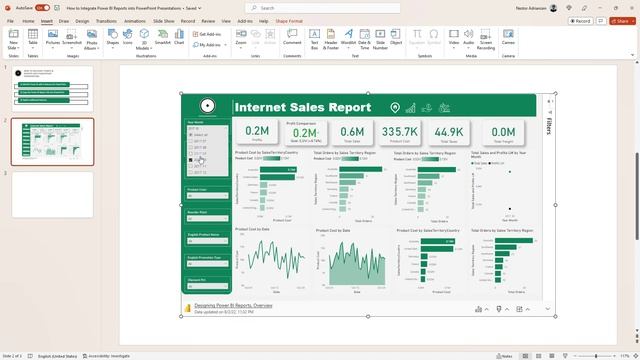Open the Discount Pct dropdown
This screenshot has height=360, width=640.
[207, 286]
